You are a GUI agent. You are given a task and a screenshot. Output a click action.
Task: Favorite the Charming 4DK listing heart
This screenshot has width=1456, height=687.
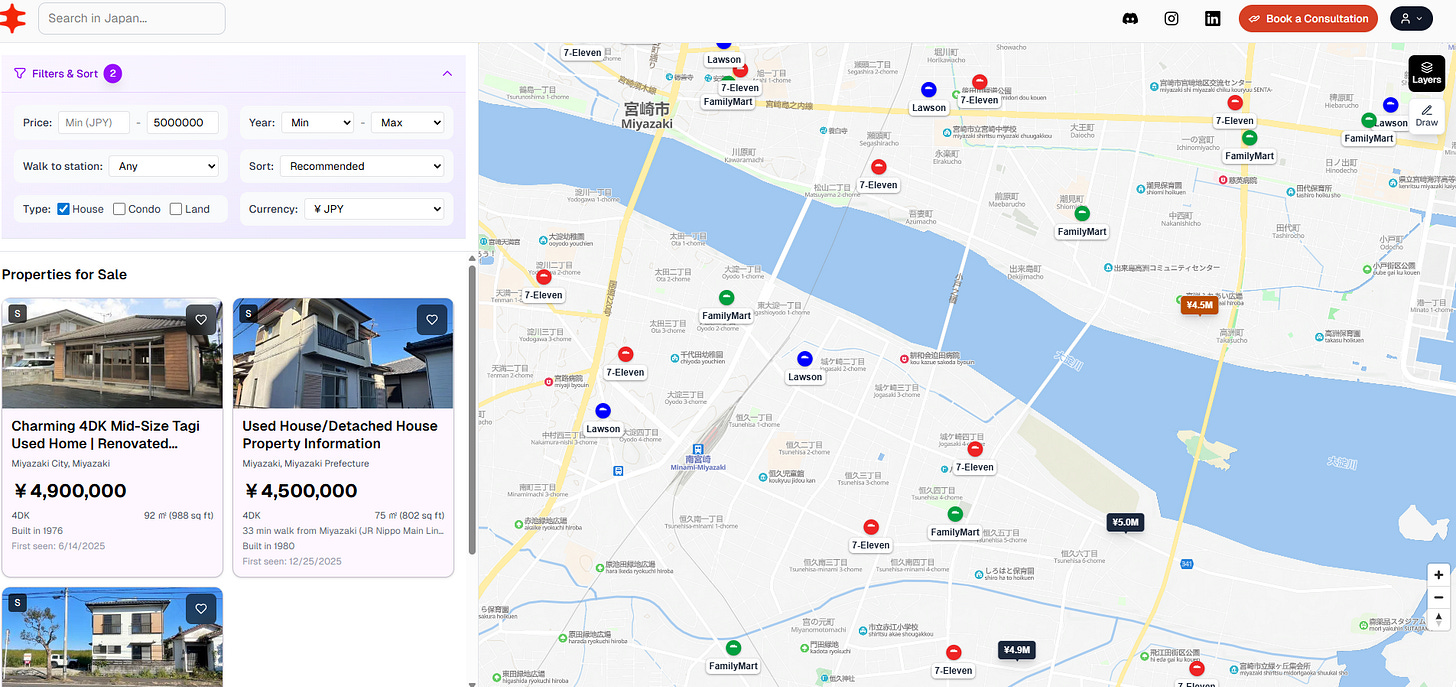(201, 320)
